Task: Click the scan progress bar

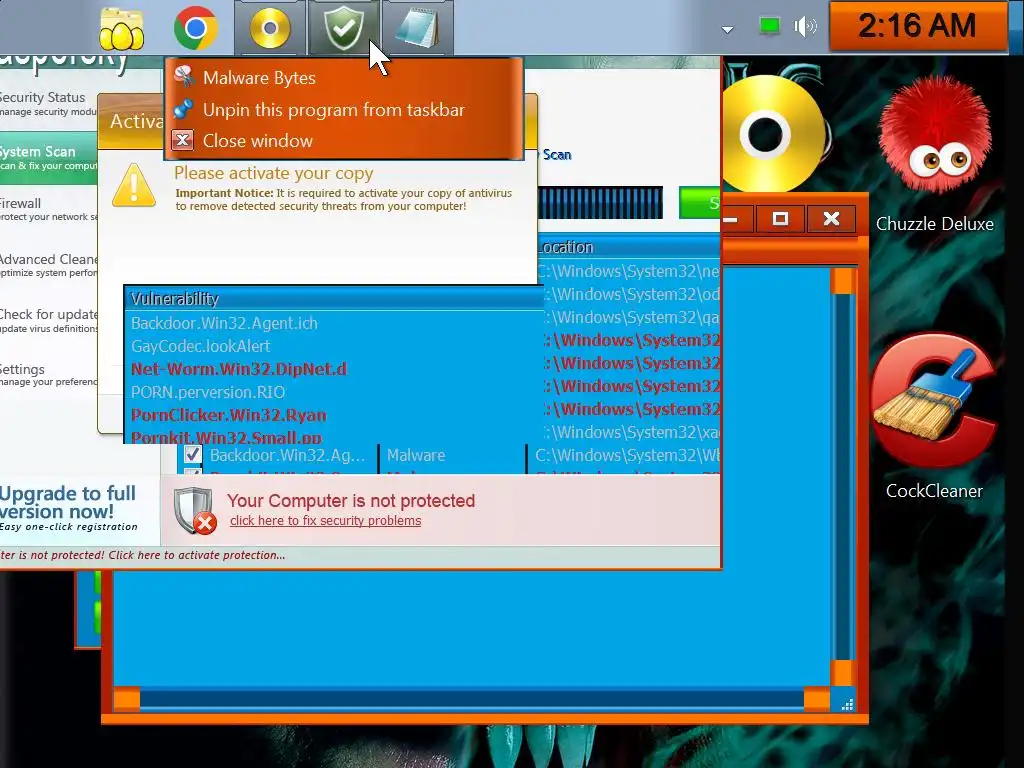Action: click(600, 202)
